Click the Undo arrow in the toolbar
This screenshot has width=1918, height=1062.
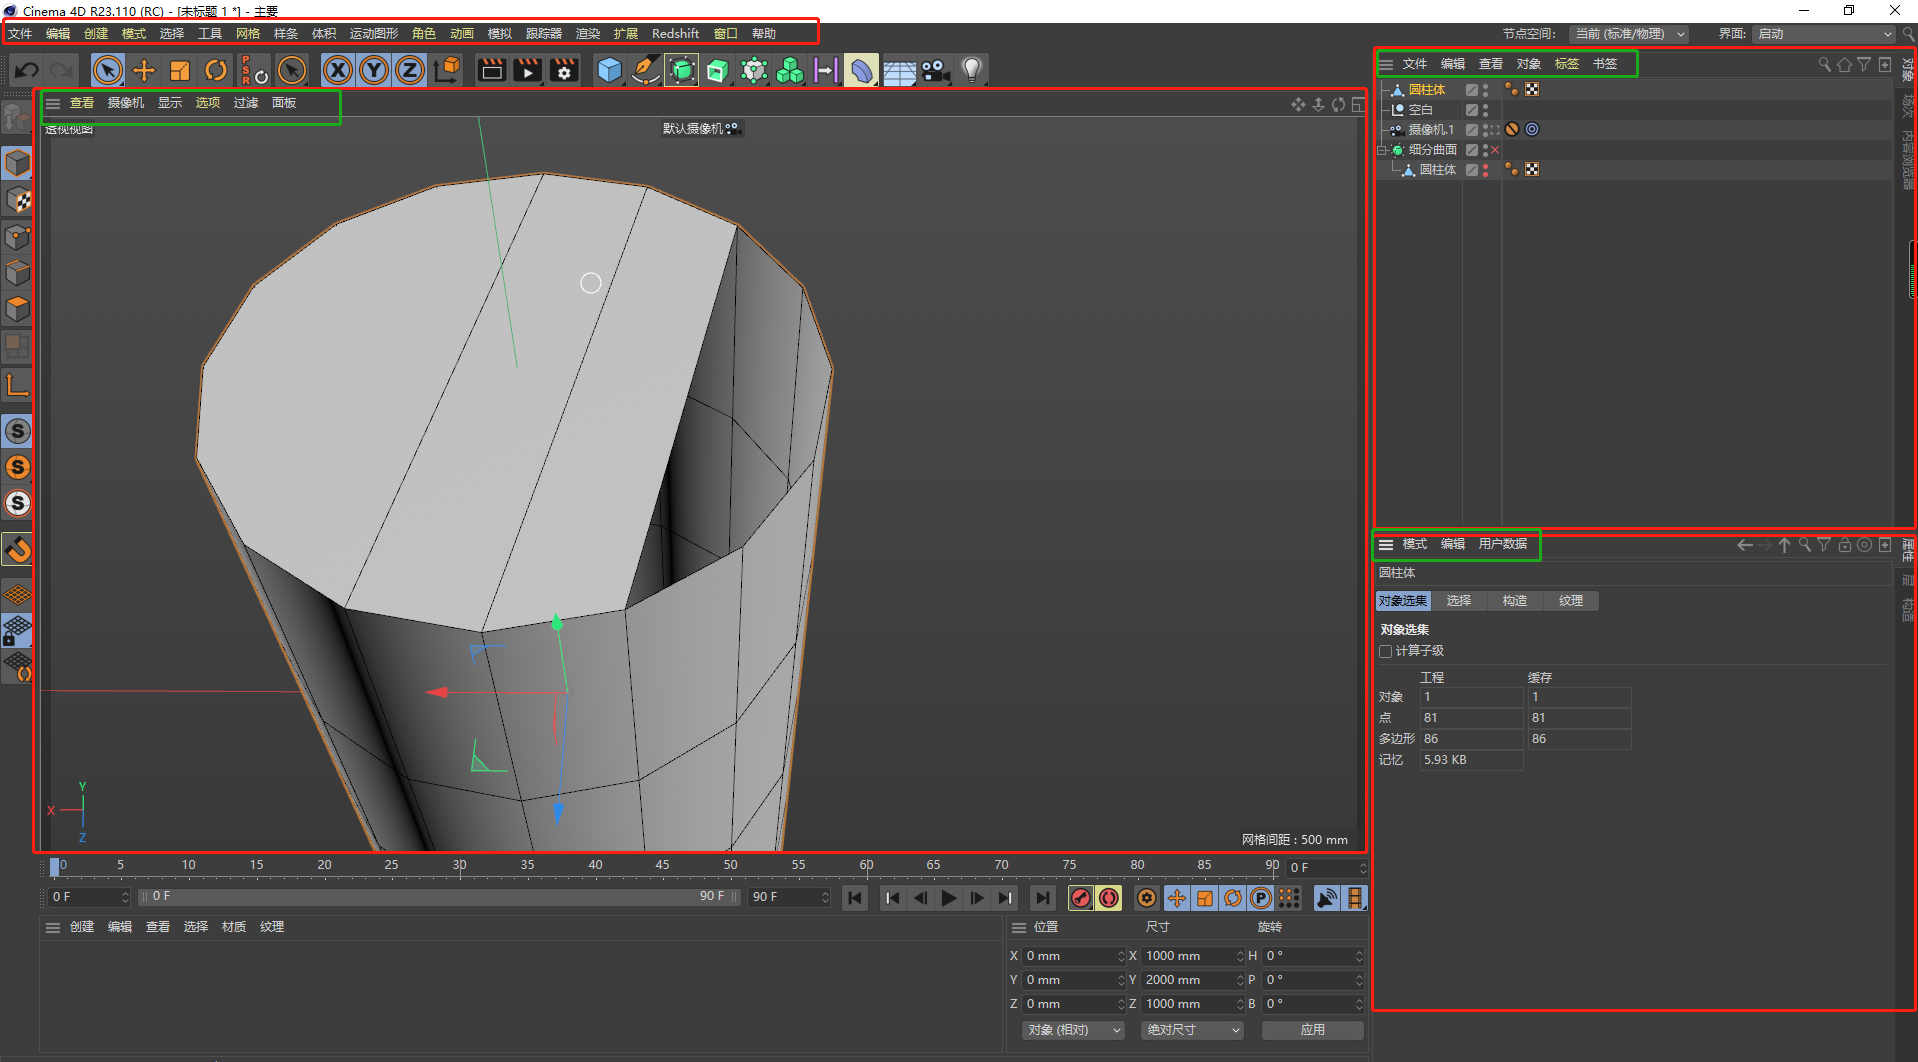[27, 70]
